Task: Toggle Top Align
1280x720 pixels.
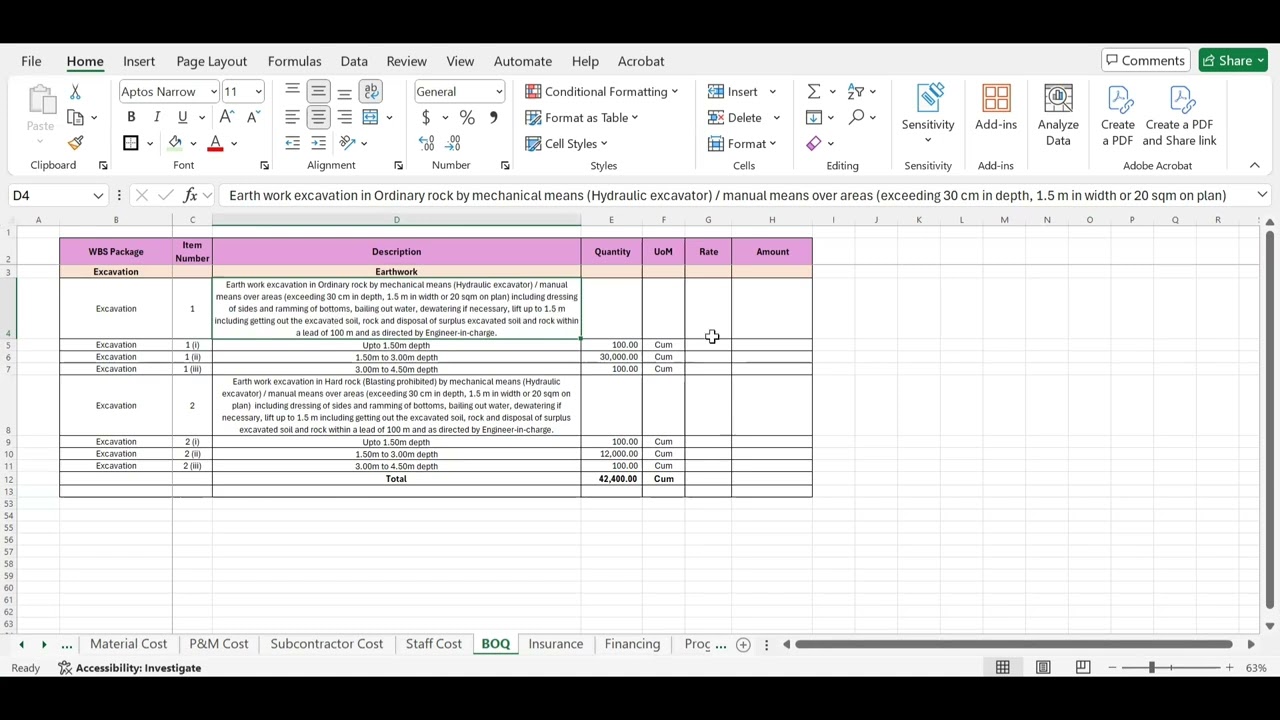Action: click(292, 91)
